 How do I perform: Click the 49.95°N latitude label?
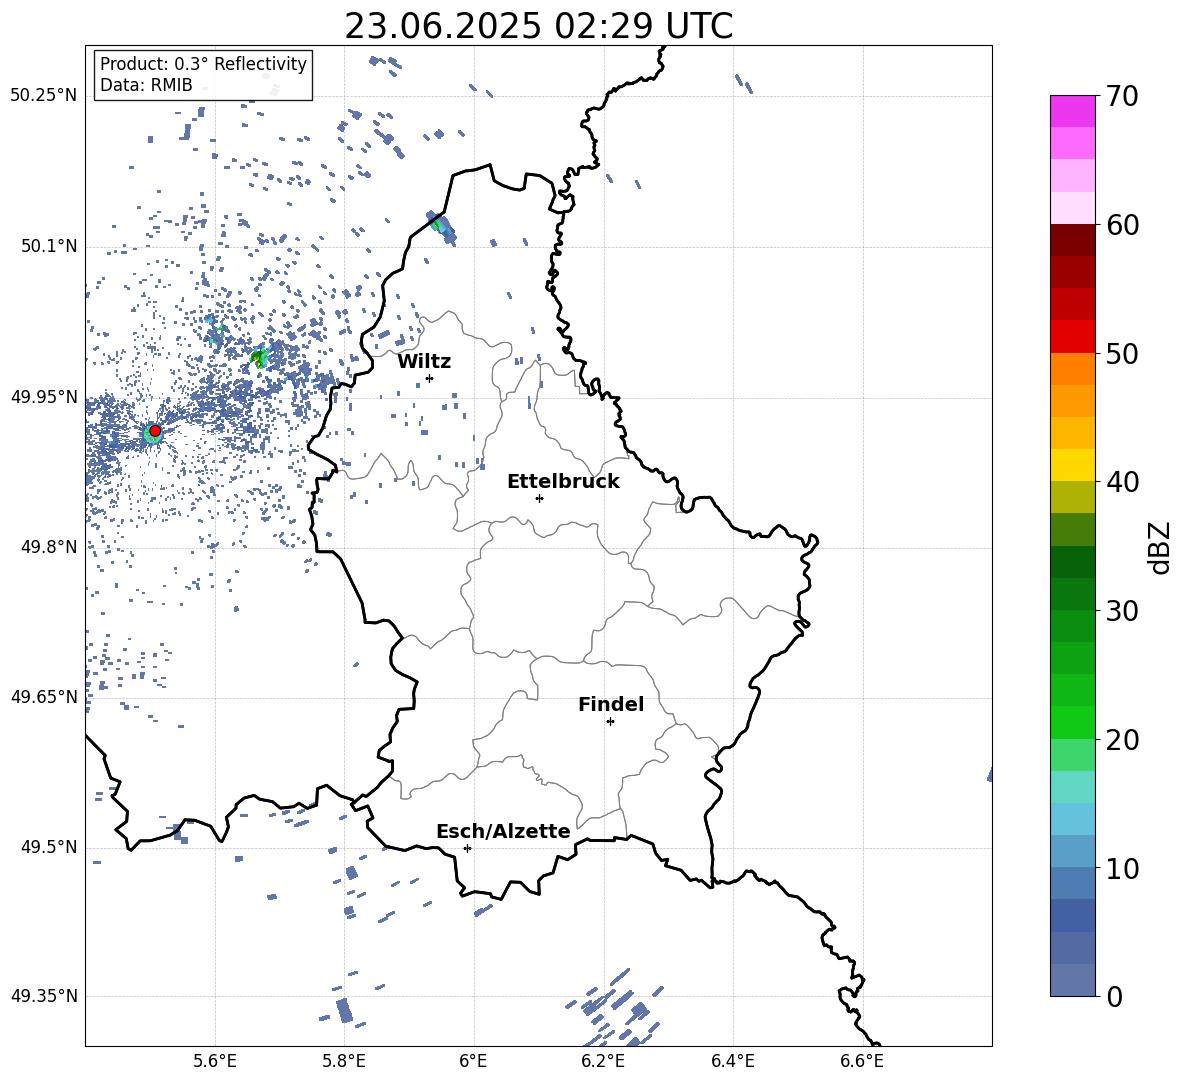(x=44, y=397)
